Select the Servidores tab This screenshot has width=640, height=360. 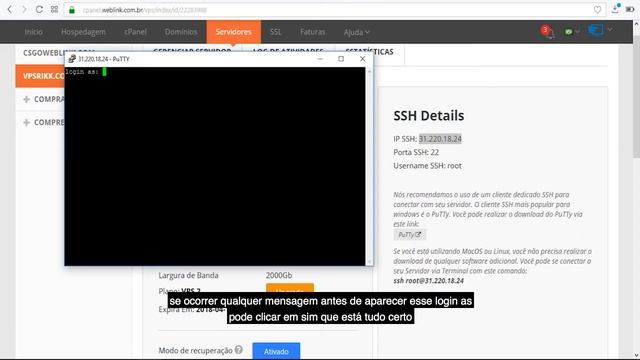click(233, 32)
